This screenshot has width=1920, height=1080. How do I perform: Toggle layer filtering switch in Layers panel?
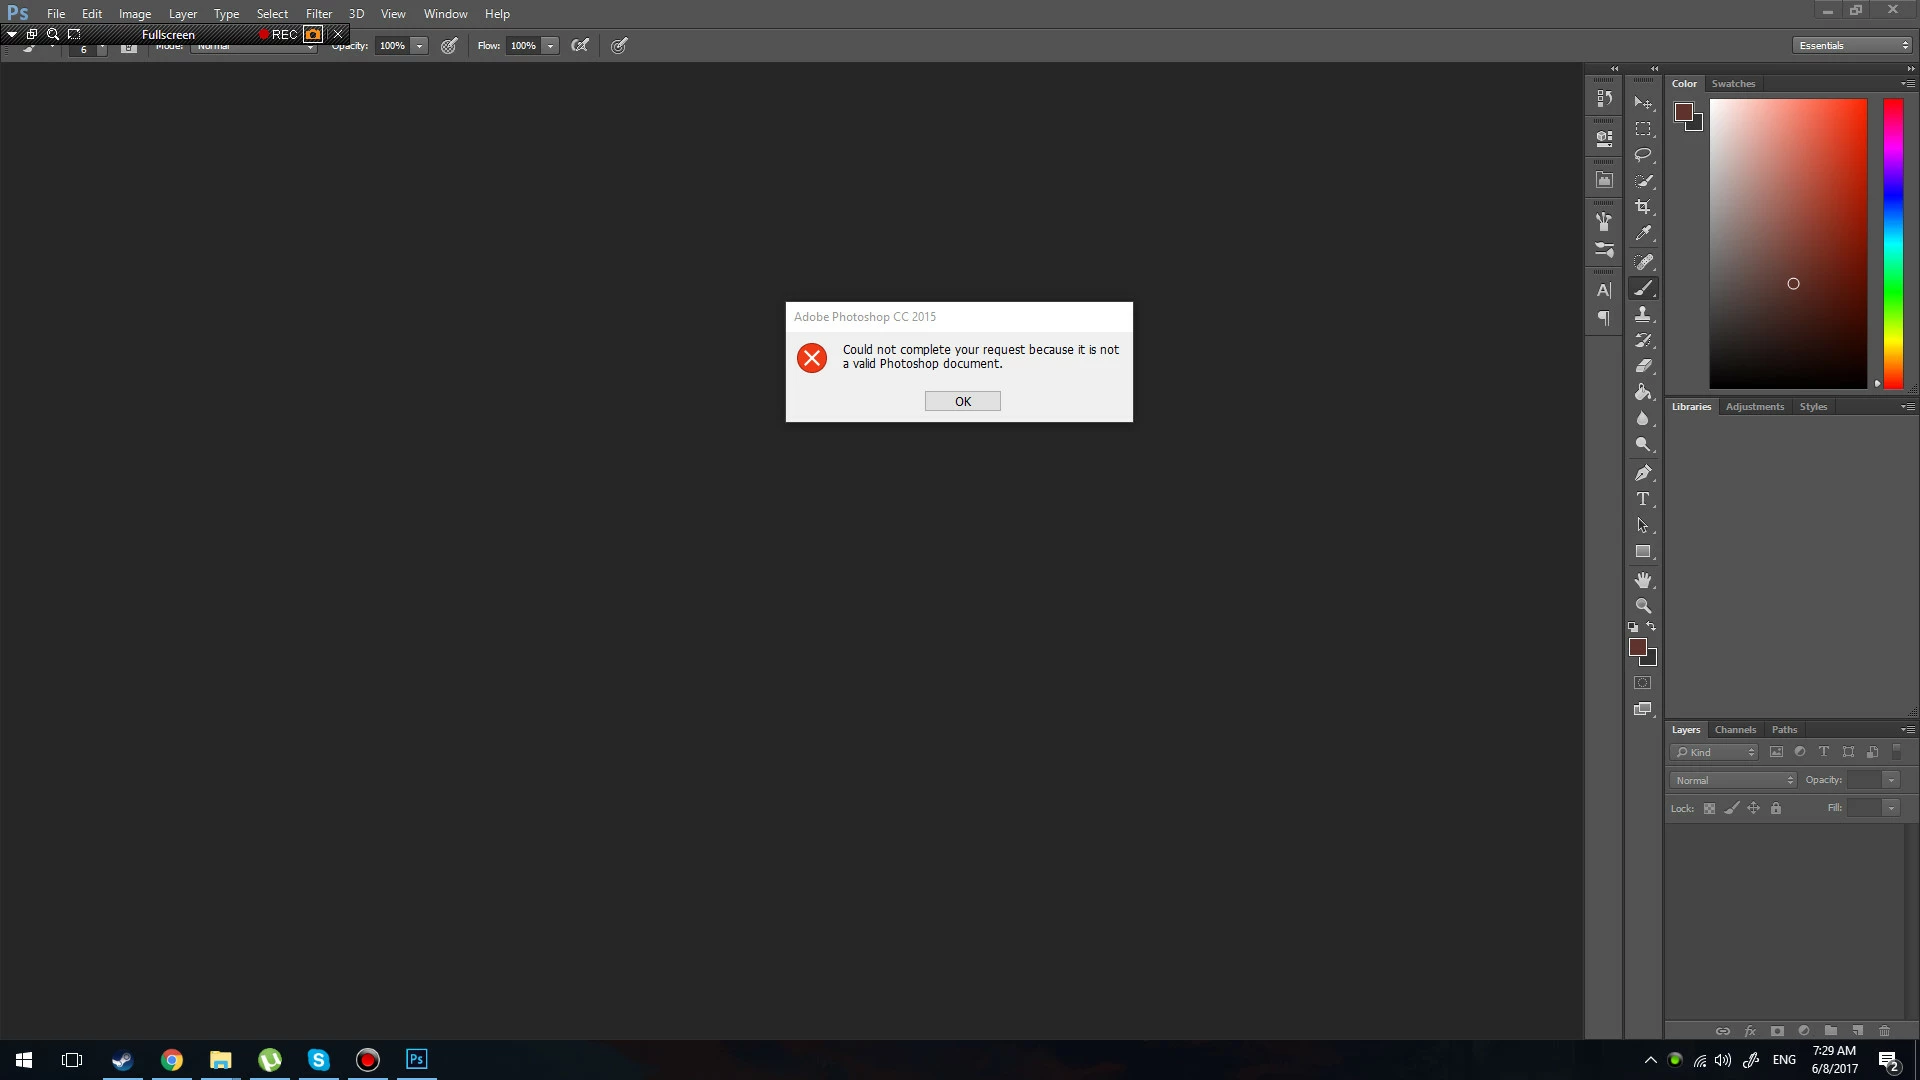tap(1897, 752)
